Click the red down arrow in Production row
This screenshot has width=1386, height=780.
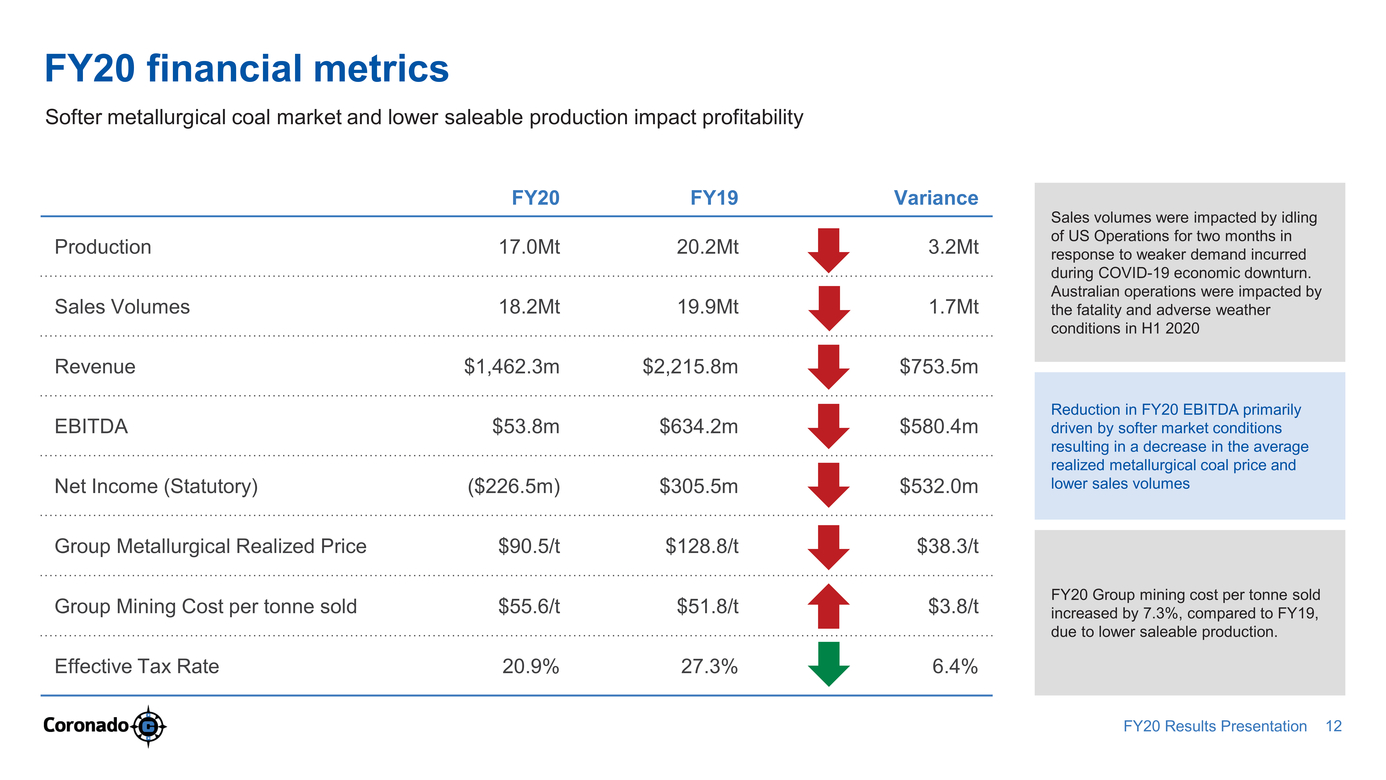[x=828, y=250]
